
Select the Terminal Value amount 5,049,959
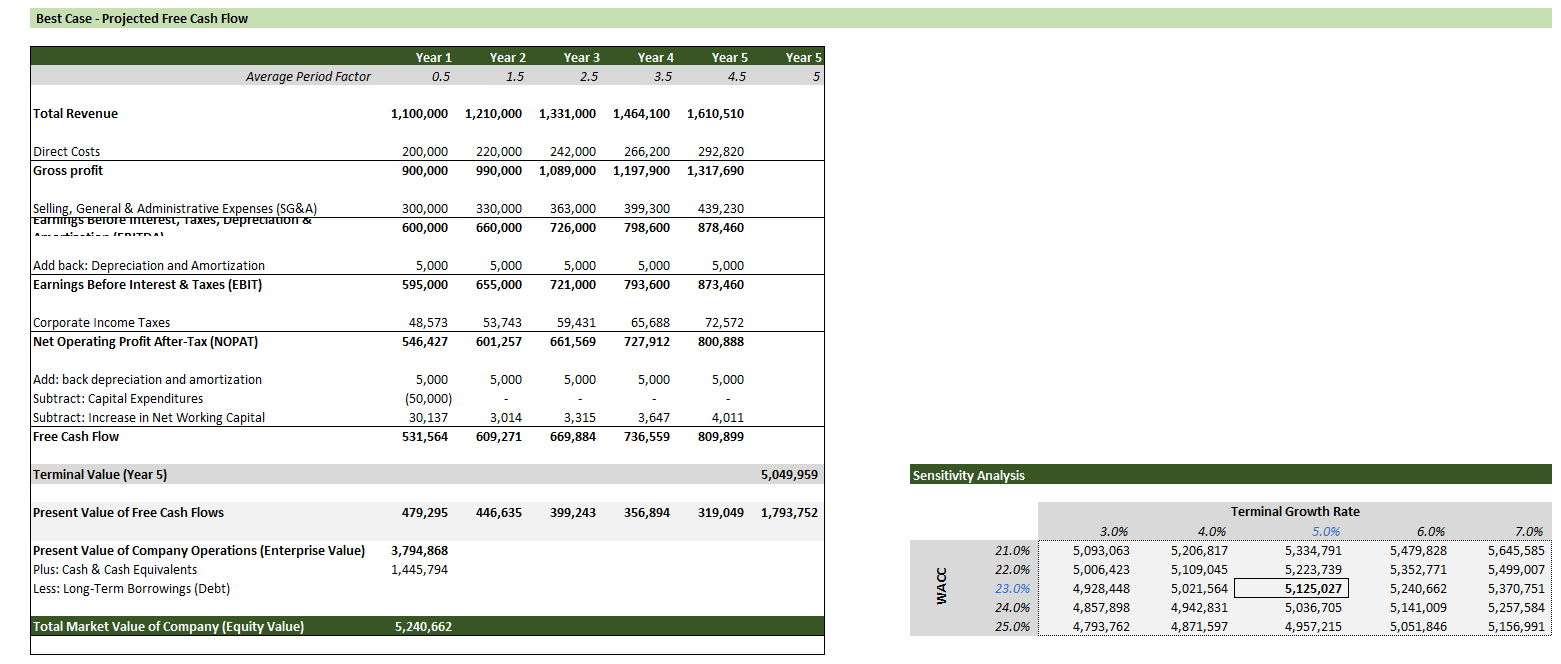point(789,475)
